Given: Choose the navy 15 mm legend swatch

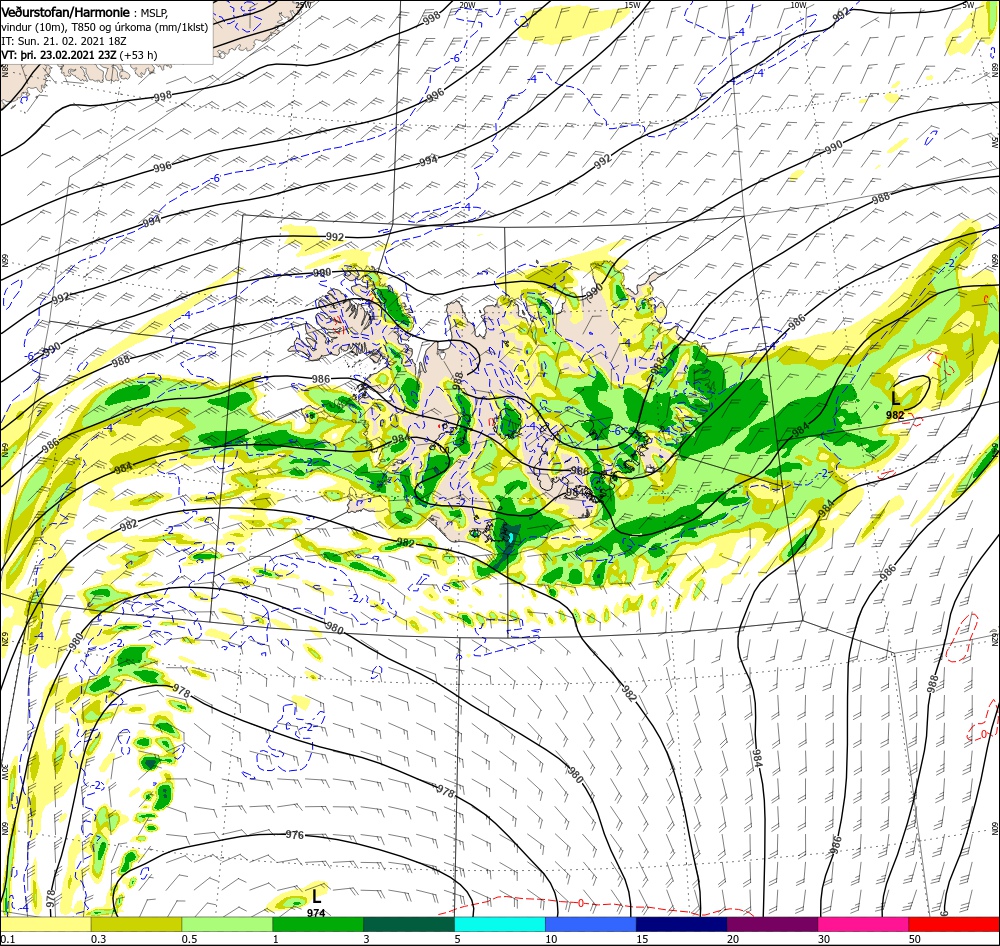Looking at the screenshot, I should 681,924.
